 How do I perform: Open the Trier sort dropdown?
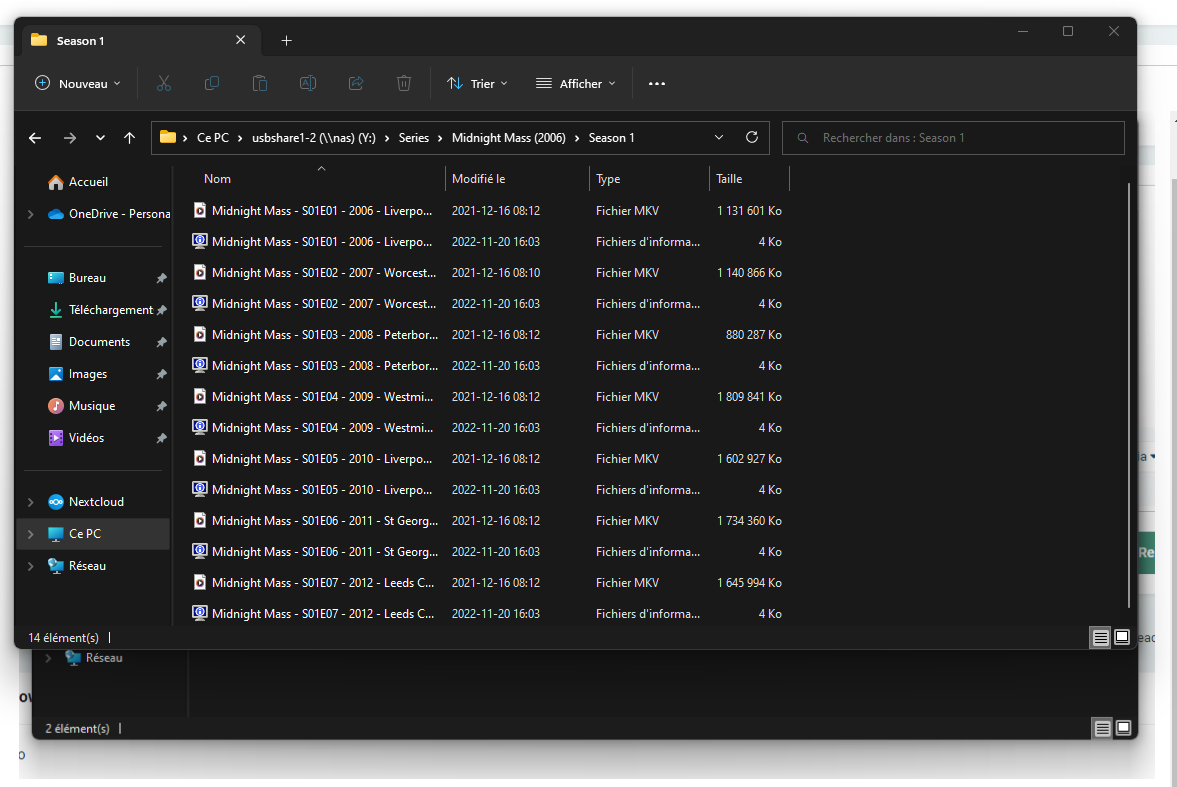click(x=477, y=84)
